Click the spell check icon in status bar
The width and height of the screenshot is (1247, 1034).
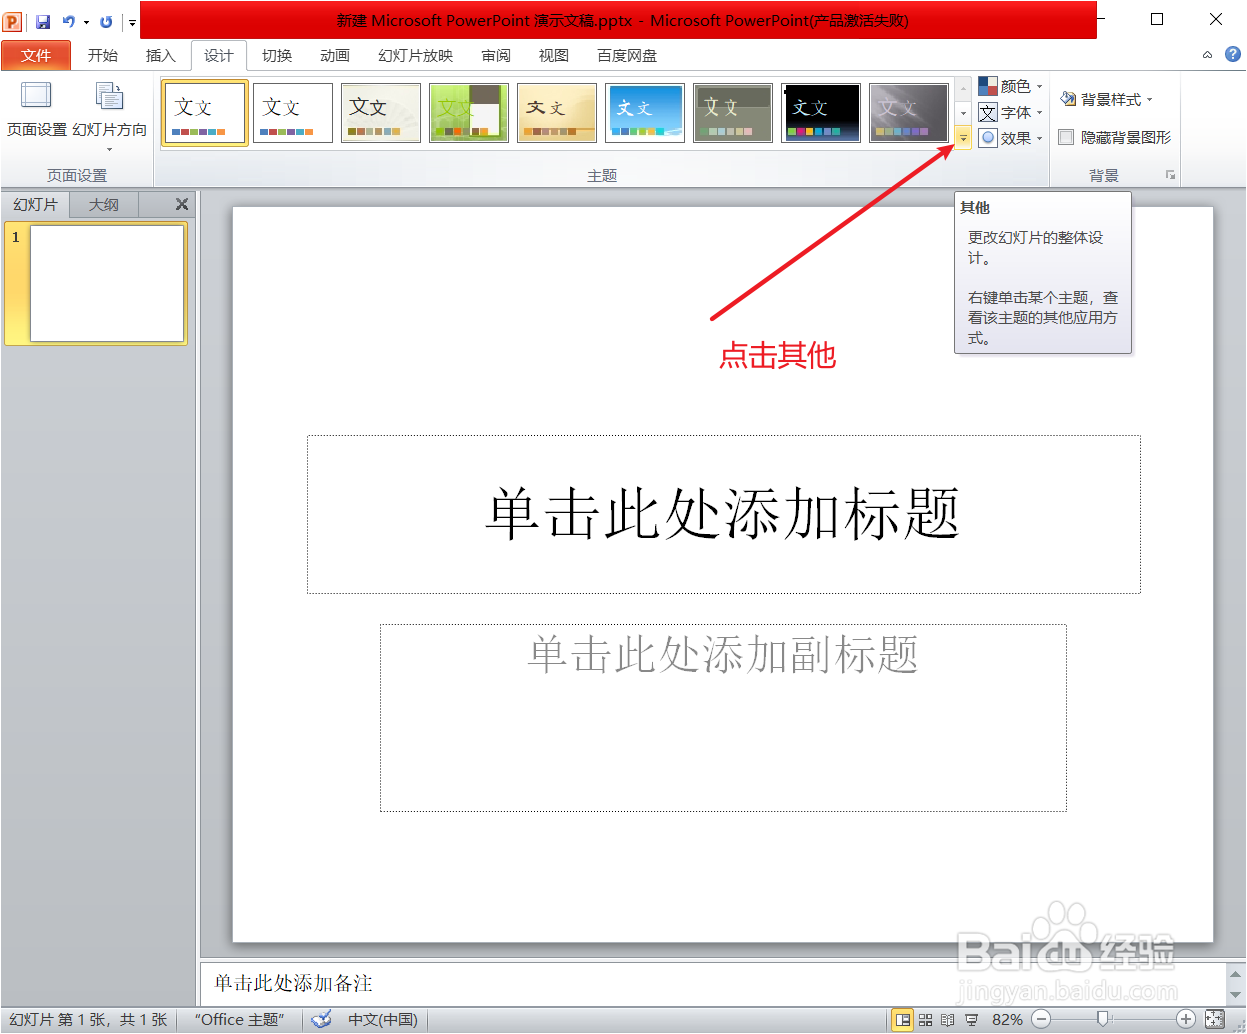point(321,1019)
